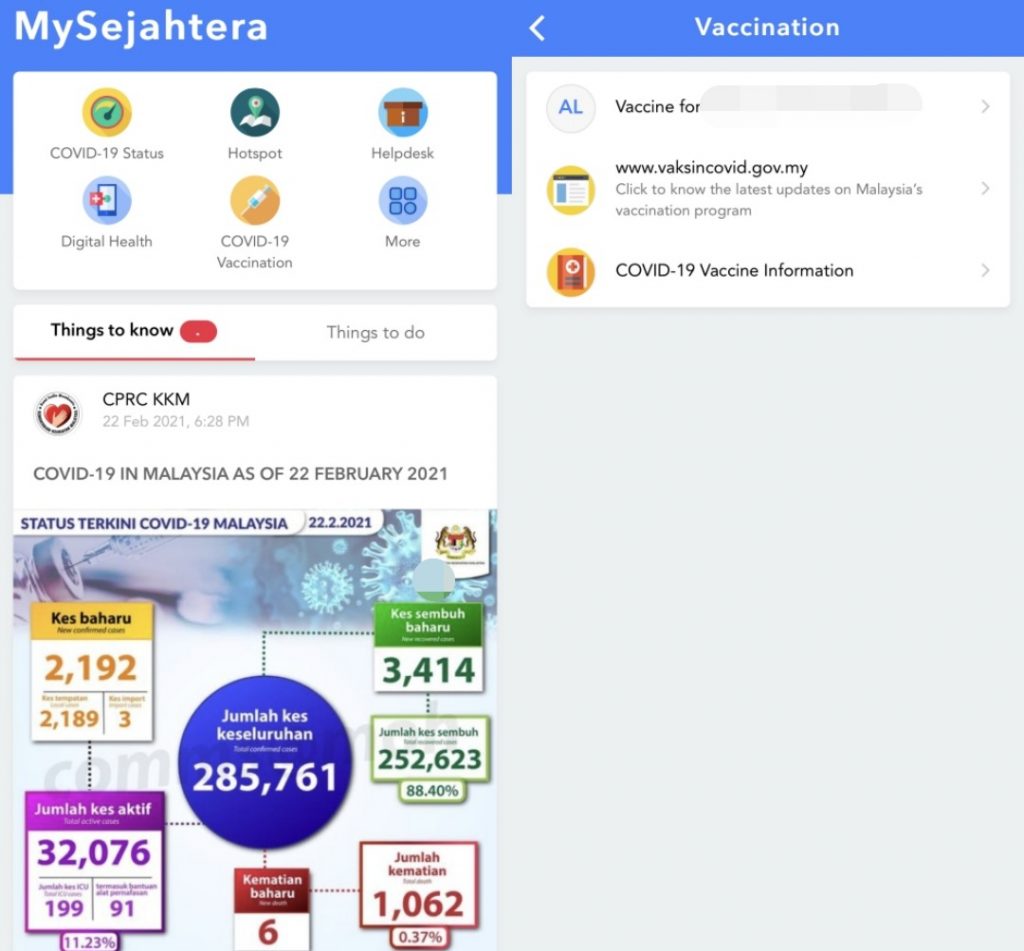Image resolution: width=1024 pixels, height=951 pixels.
Task: Go back using the Vaccination header arrow
Action: point(537,28)
